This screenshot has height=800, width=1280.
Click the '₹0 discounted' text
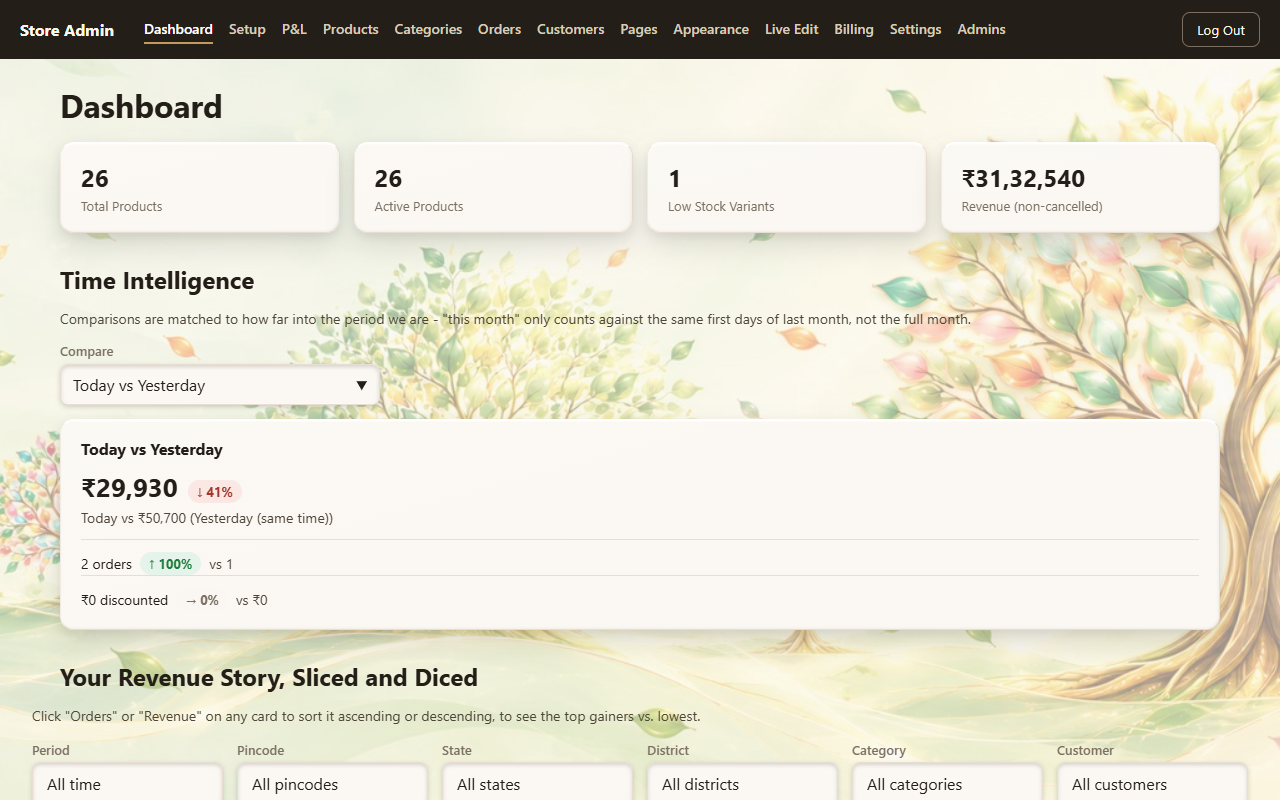pos(124,601)
